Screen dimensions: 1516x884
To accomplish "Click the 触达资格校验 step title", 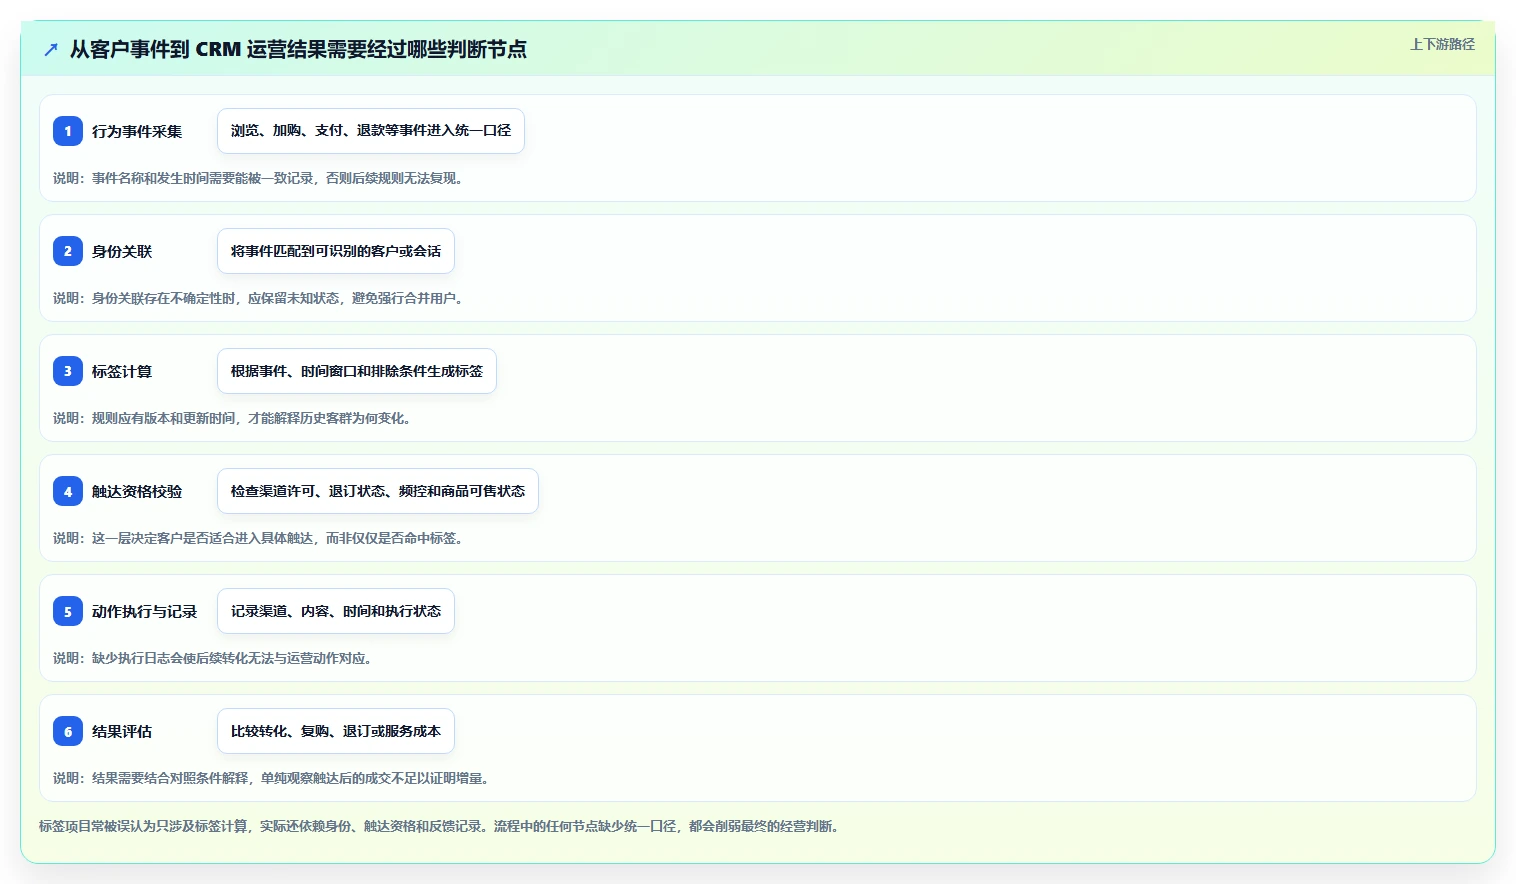I will coord(137,491).
